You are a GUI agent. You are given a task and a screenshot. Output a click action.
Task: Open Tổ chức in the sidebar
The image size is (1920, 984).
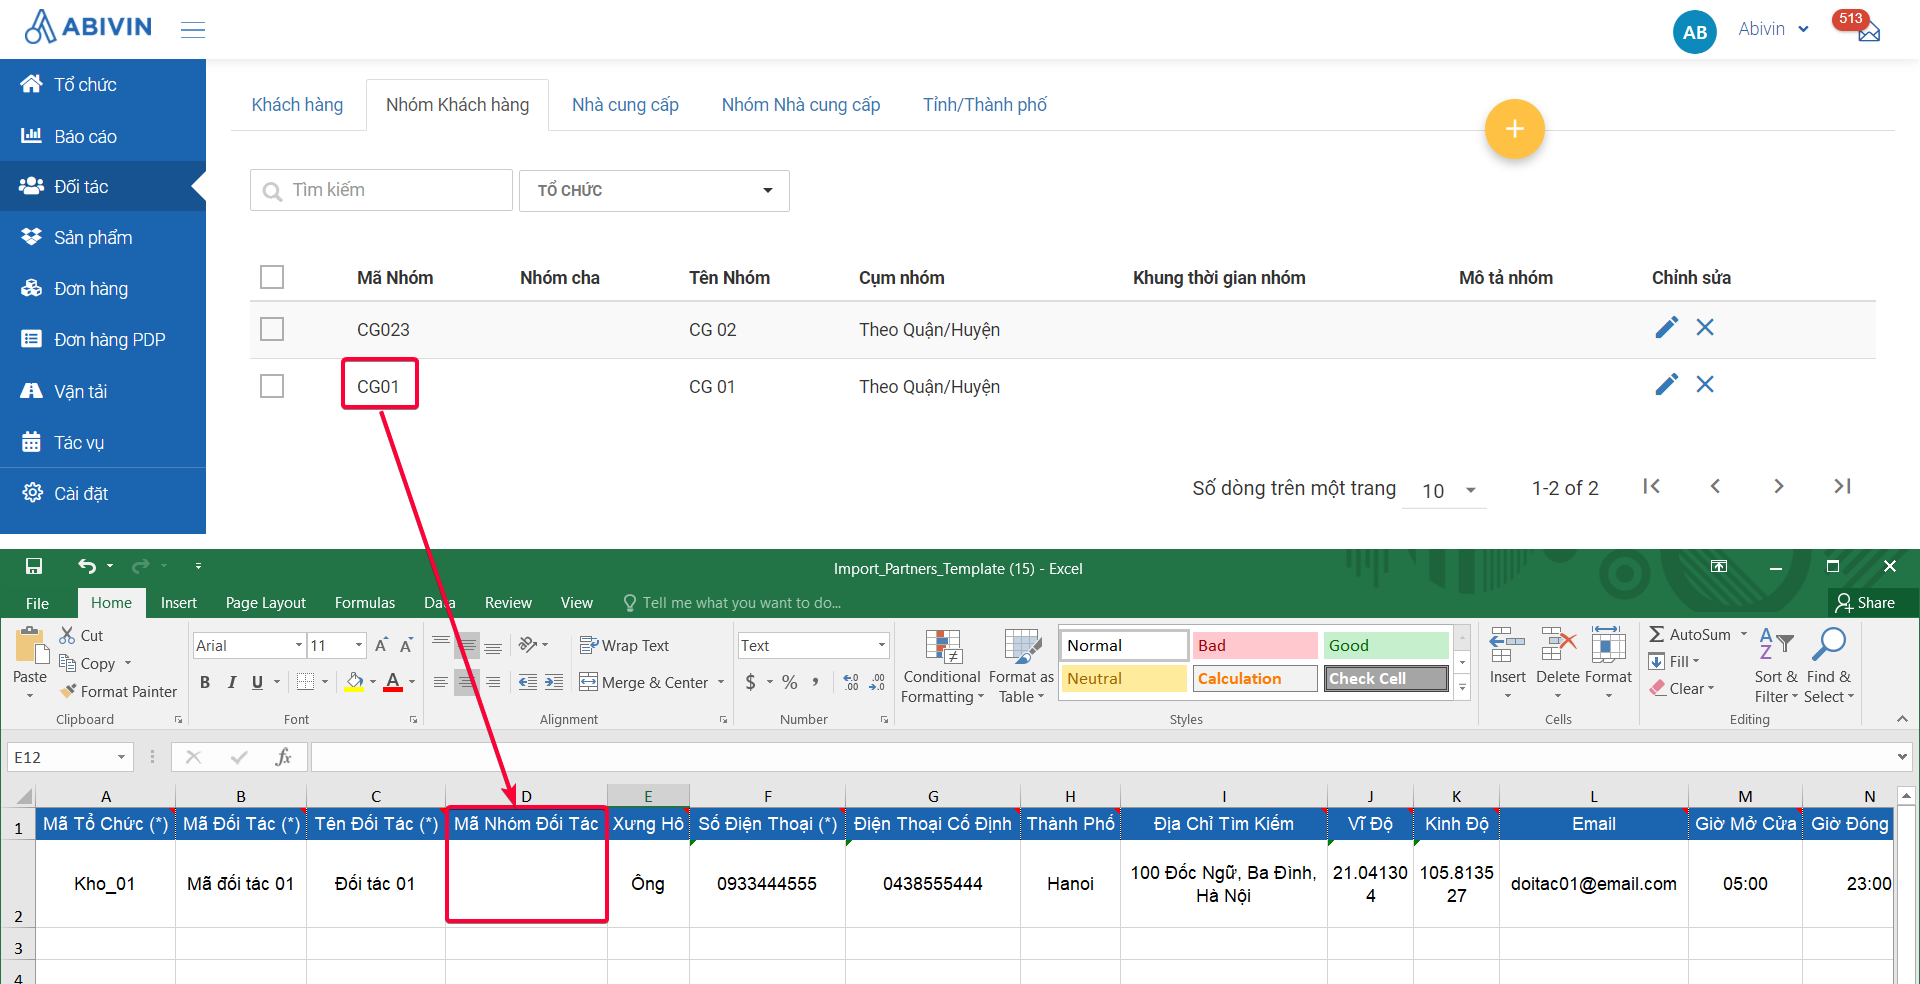click(x=103, y=85)
